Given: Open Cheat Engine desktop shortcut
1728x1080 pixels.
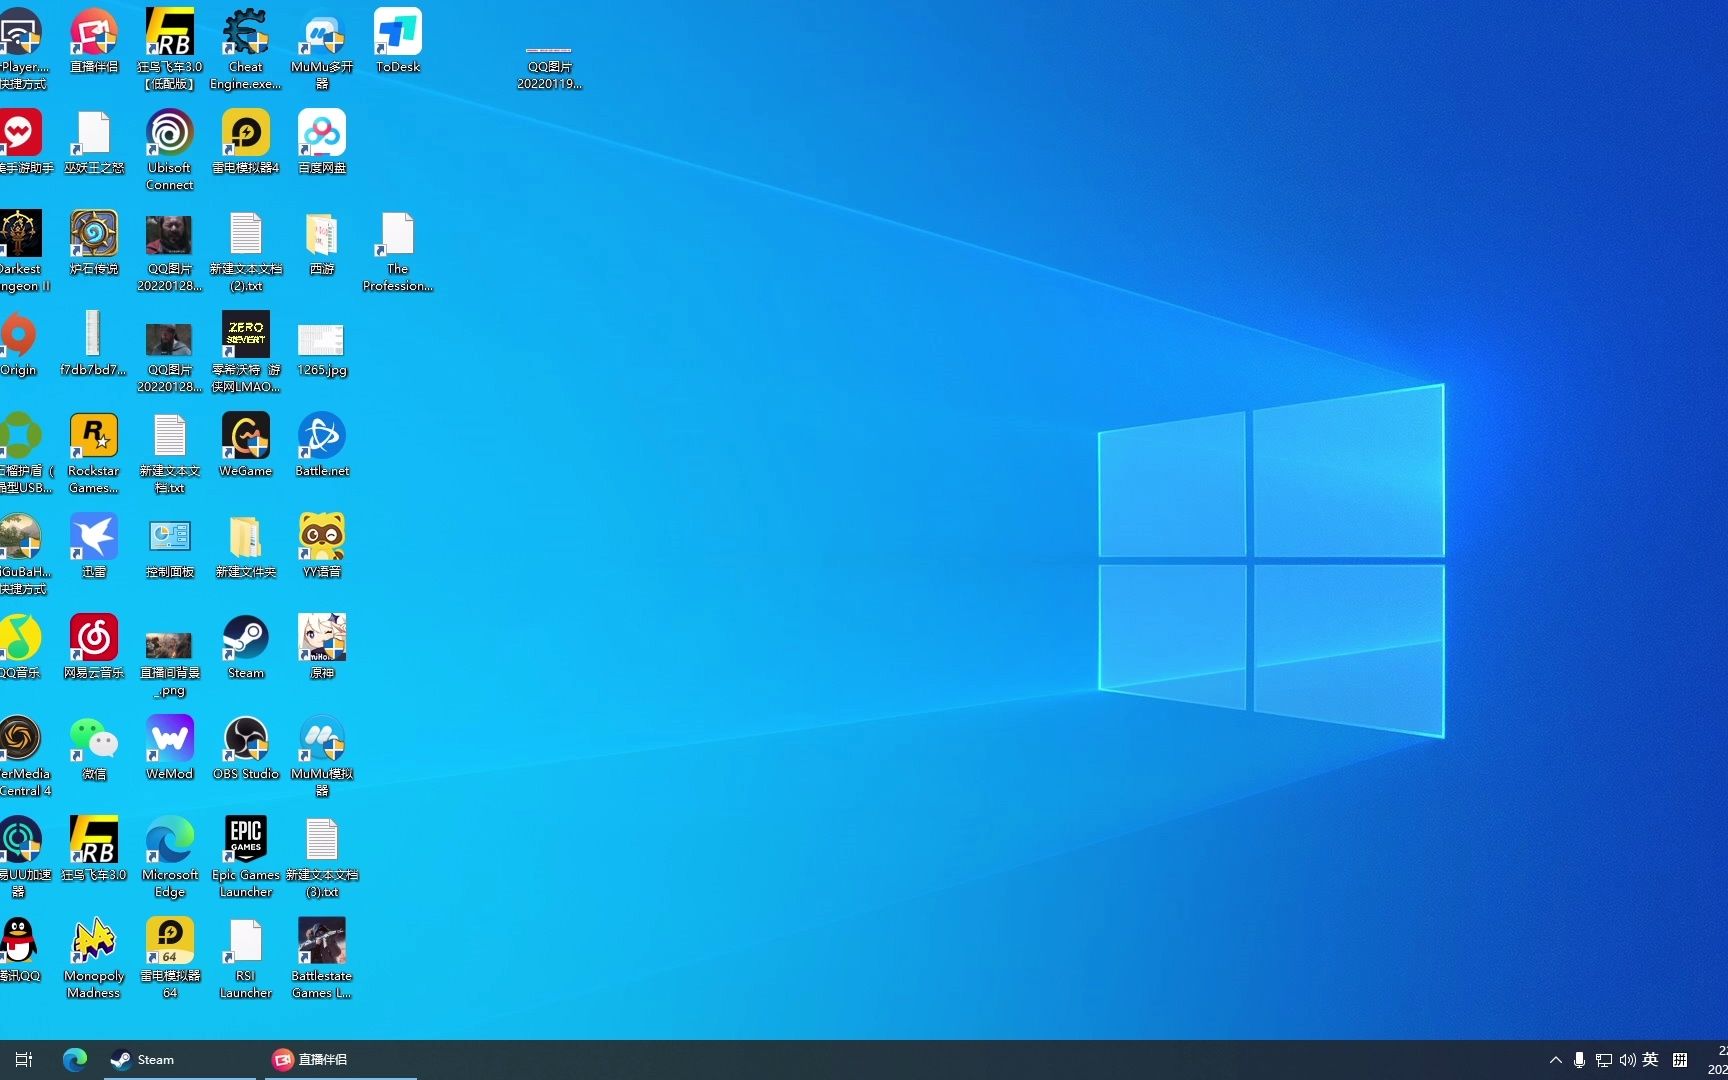Looking at the screenshot, I should (x=246, y=48).
